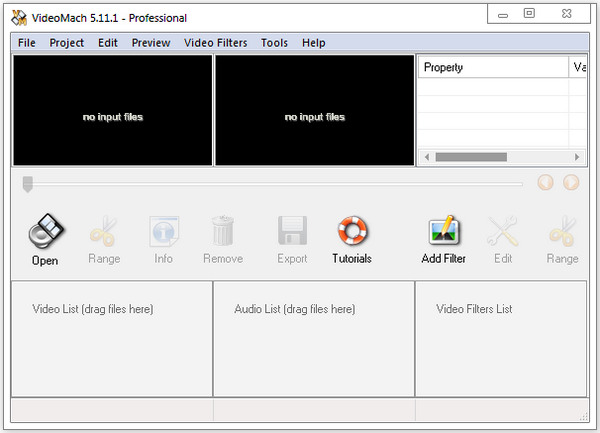Viewport: 600px width, 433px height.
Task: Select the video Range scissors icon
Action: click(104, 233)
